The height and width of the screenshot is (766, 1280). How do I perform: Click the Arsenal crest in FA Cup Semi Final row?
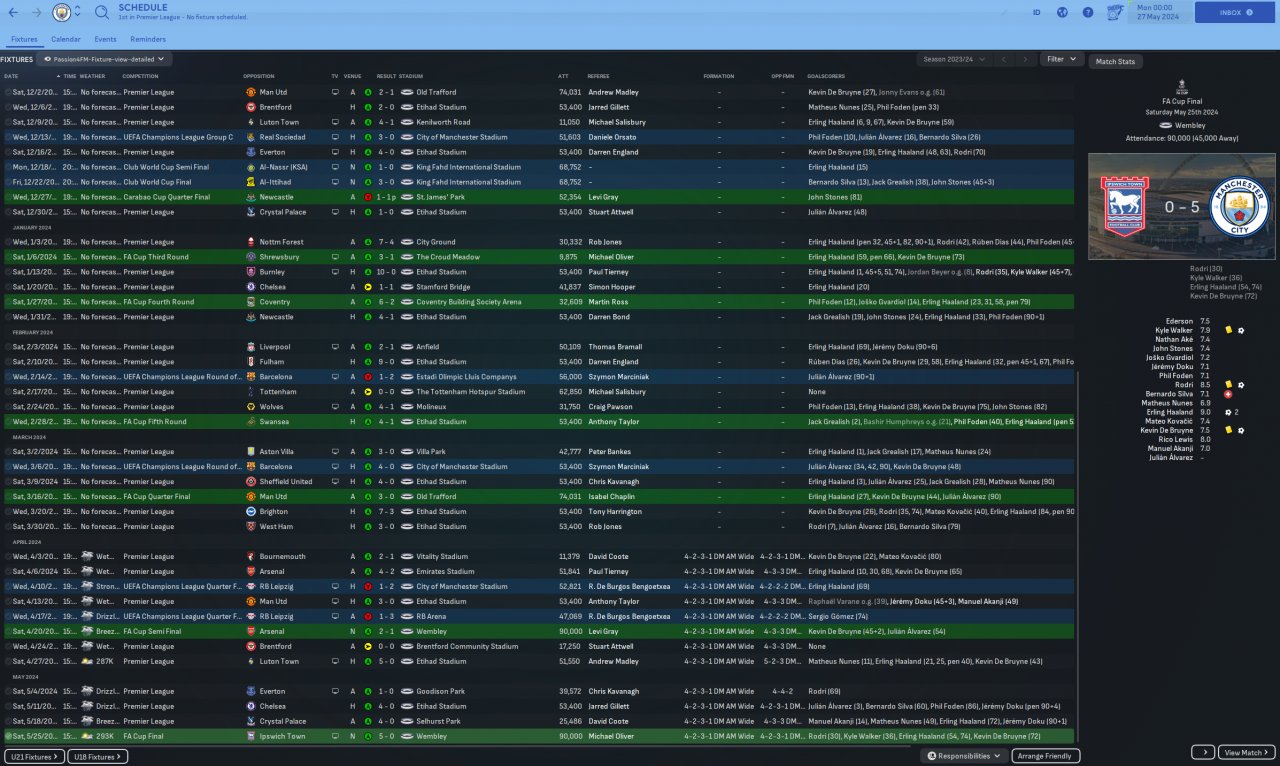251,631
